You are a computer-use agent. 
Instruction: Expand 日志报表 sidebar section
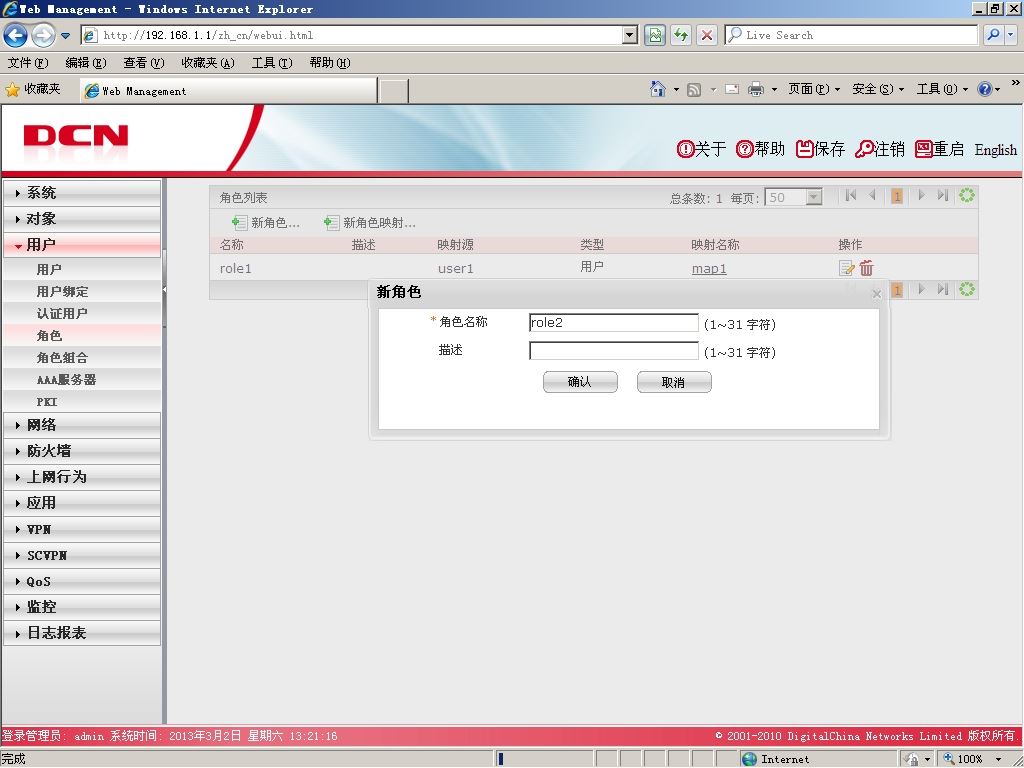point(82,633)
